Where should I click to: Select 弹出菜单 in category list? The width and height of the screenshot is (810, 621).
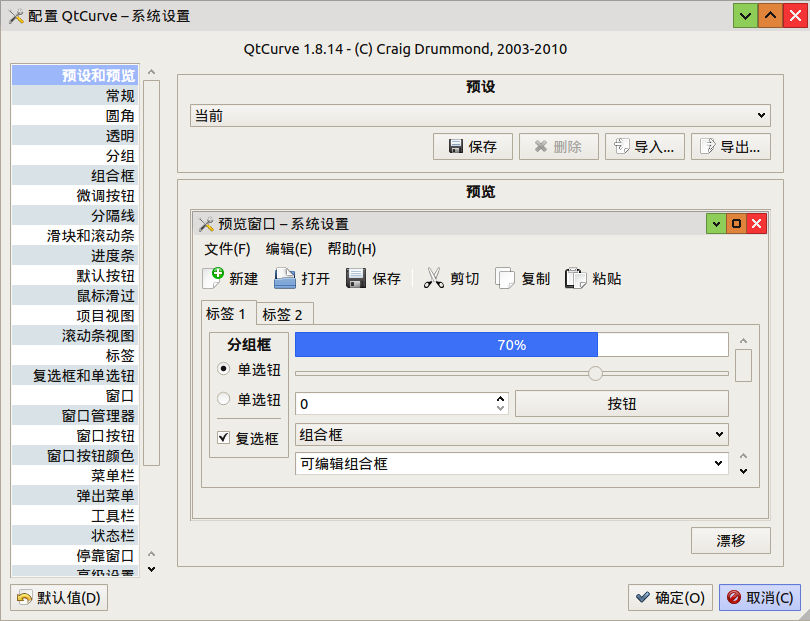point(75,495)
